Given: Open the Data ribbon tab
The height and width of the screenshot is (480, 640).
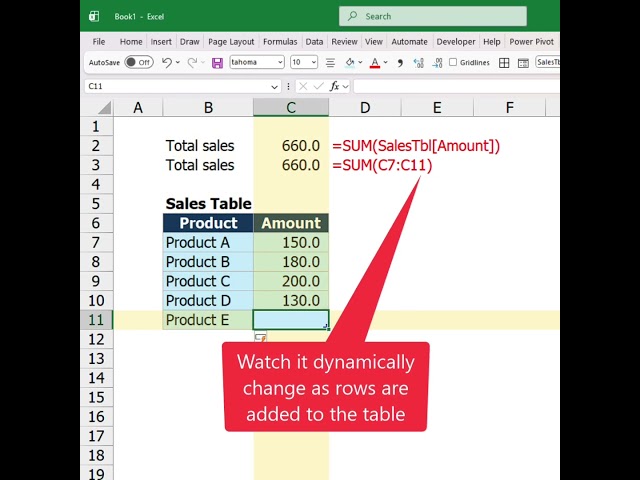Looking at the screenshot, I should coord(314,42).
